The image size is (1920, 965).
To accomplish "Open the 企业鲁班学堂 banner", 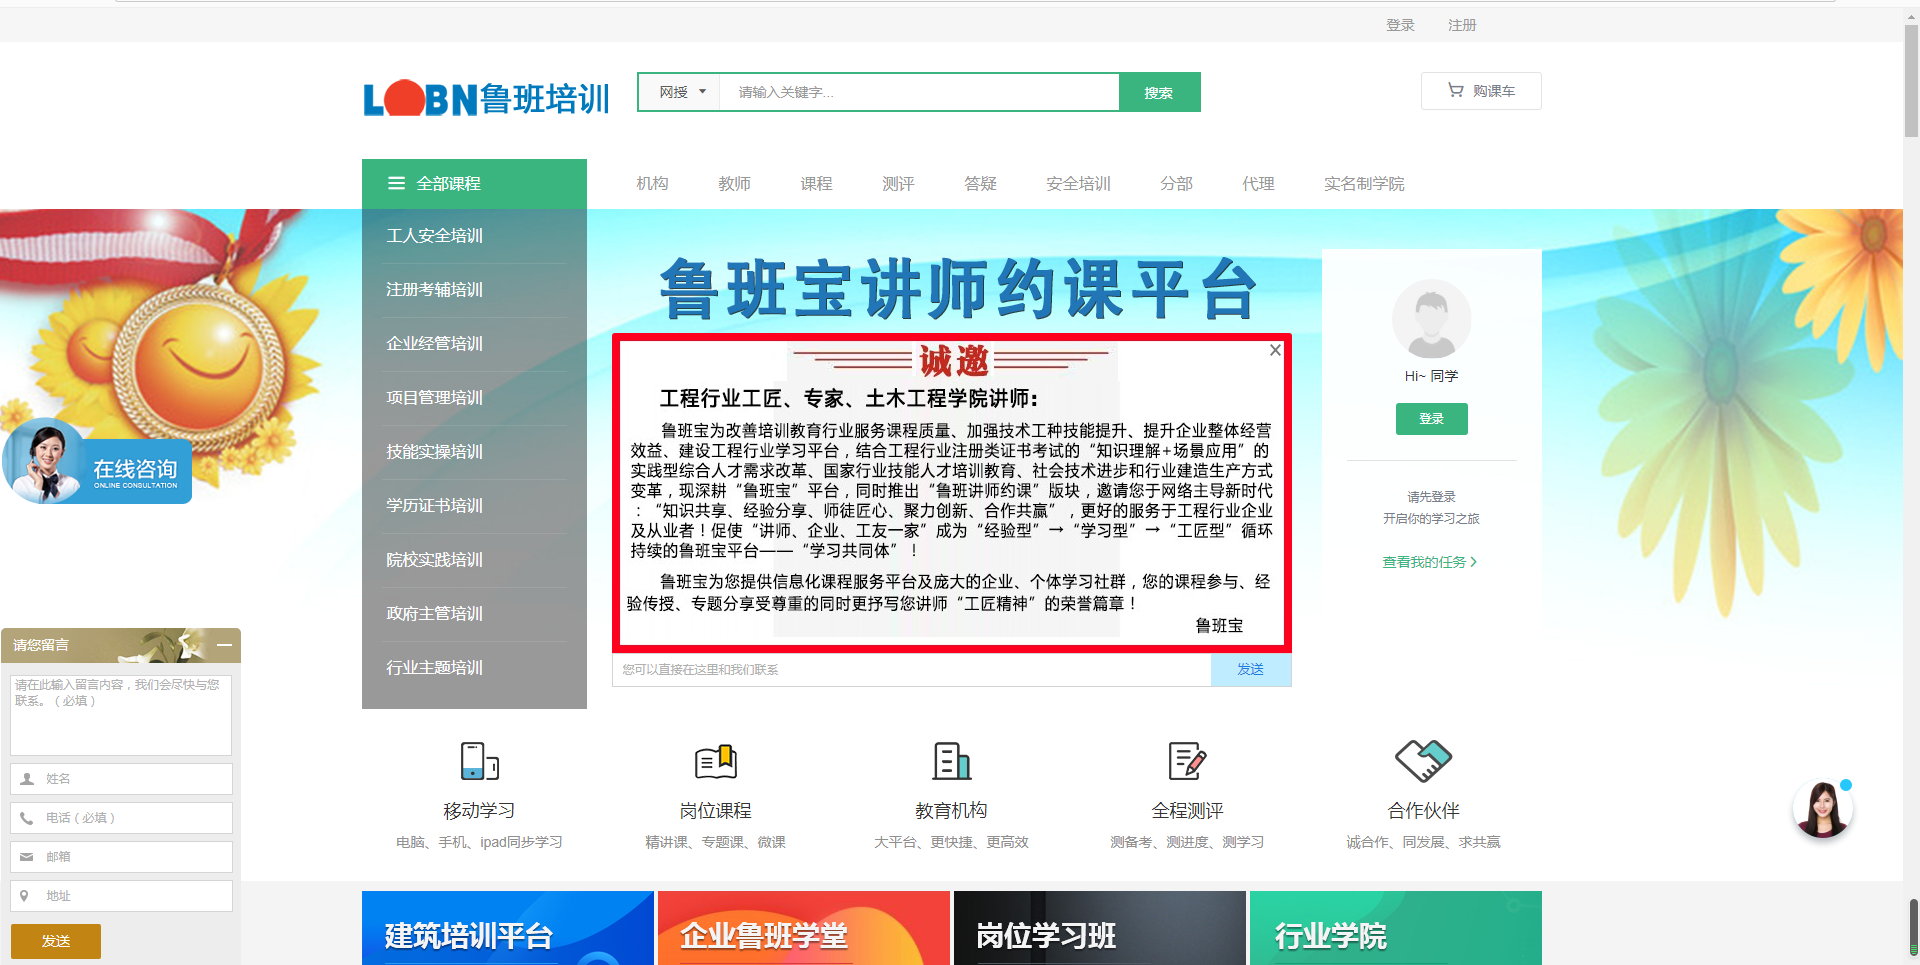I will [x=804, y=928].
